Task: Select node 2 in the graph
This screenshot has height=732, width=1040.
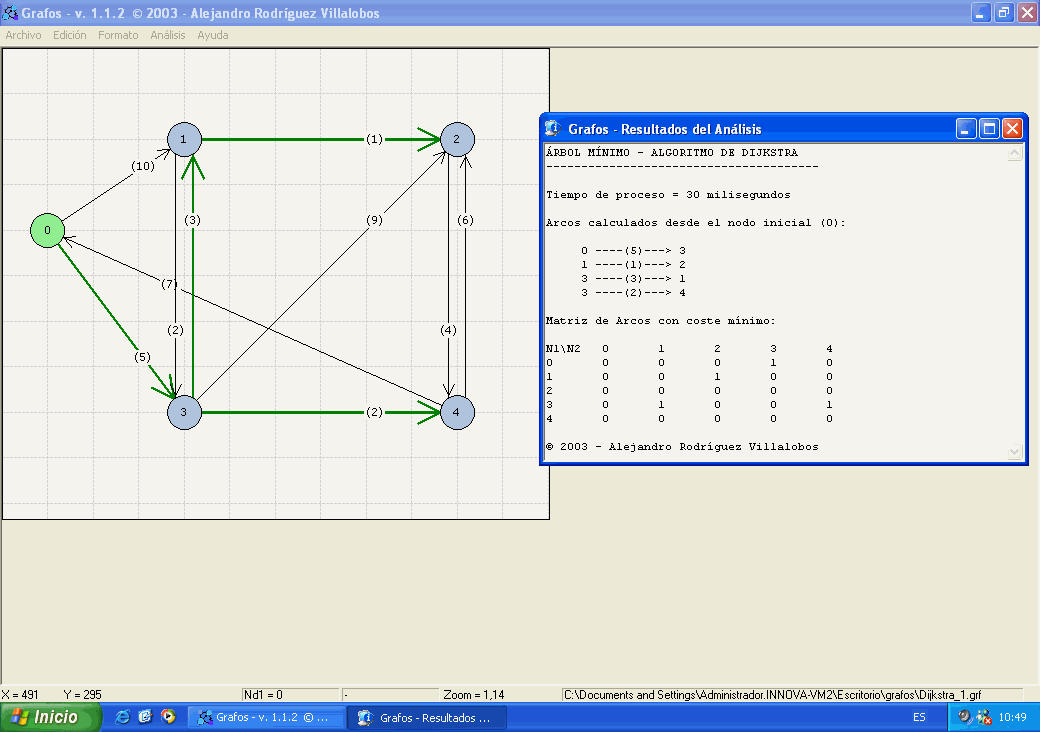Action: [x=457, y=139]
